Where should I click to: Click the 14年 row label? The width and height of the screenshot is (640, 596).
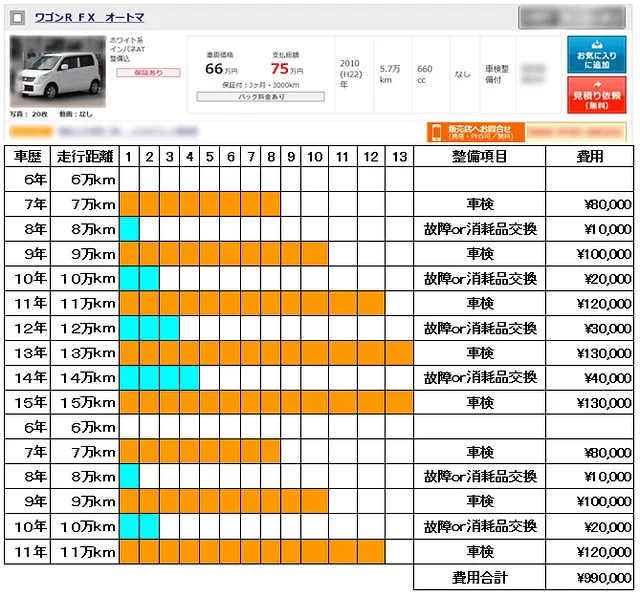coord(28,378)
